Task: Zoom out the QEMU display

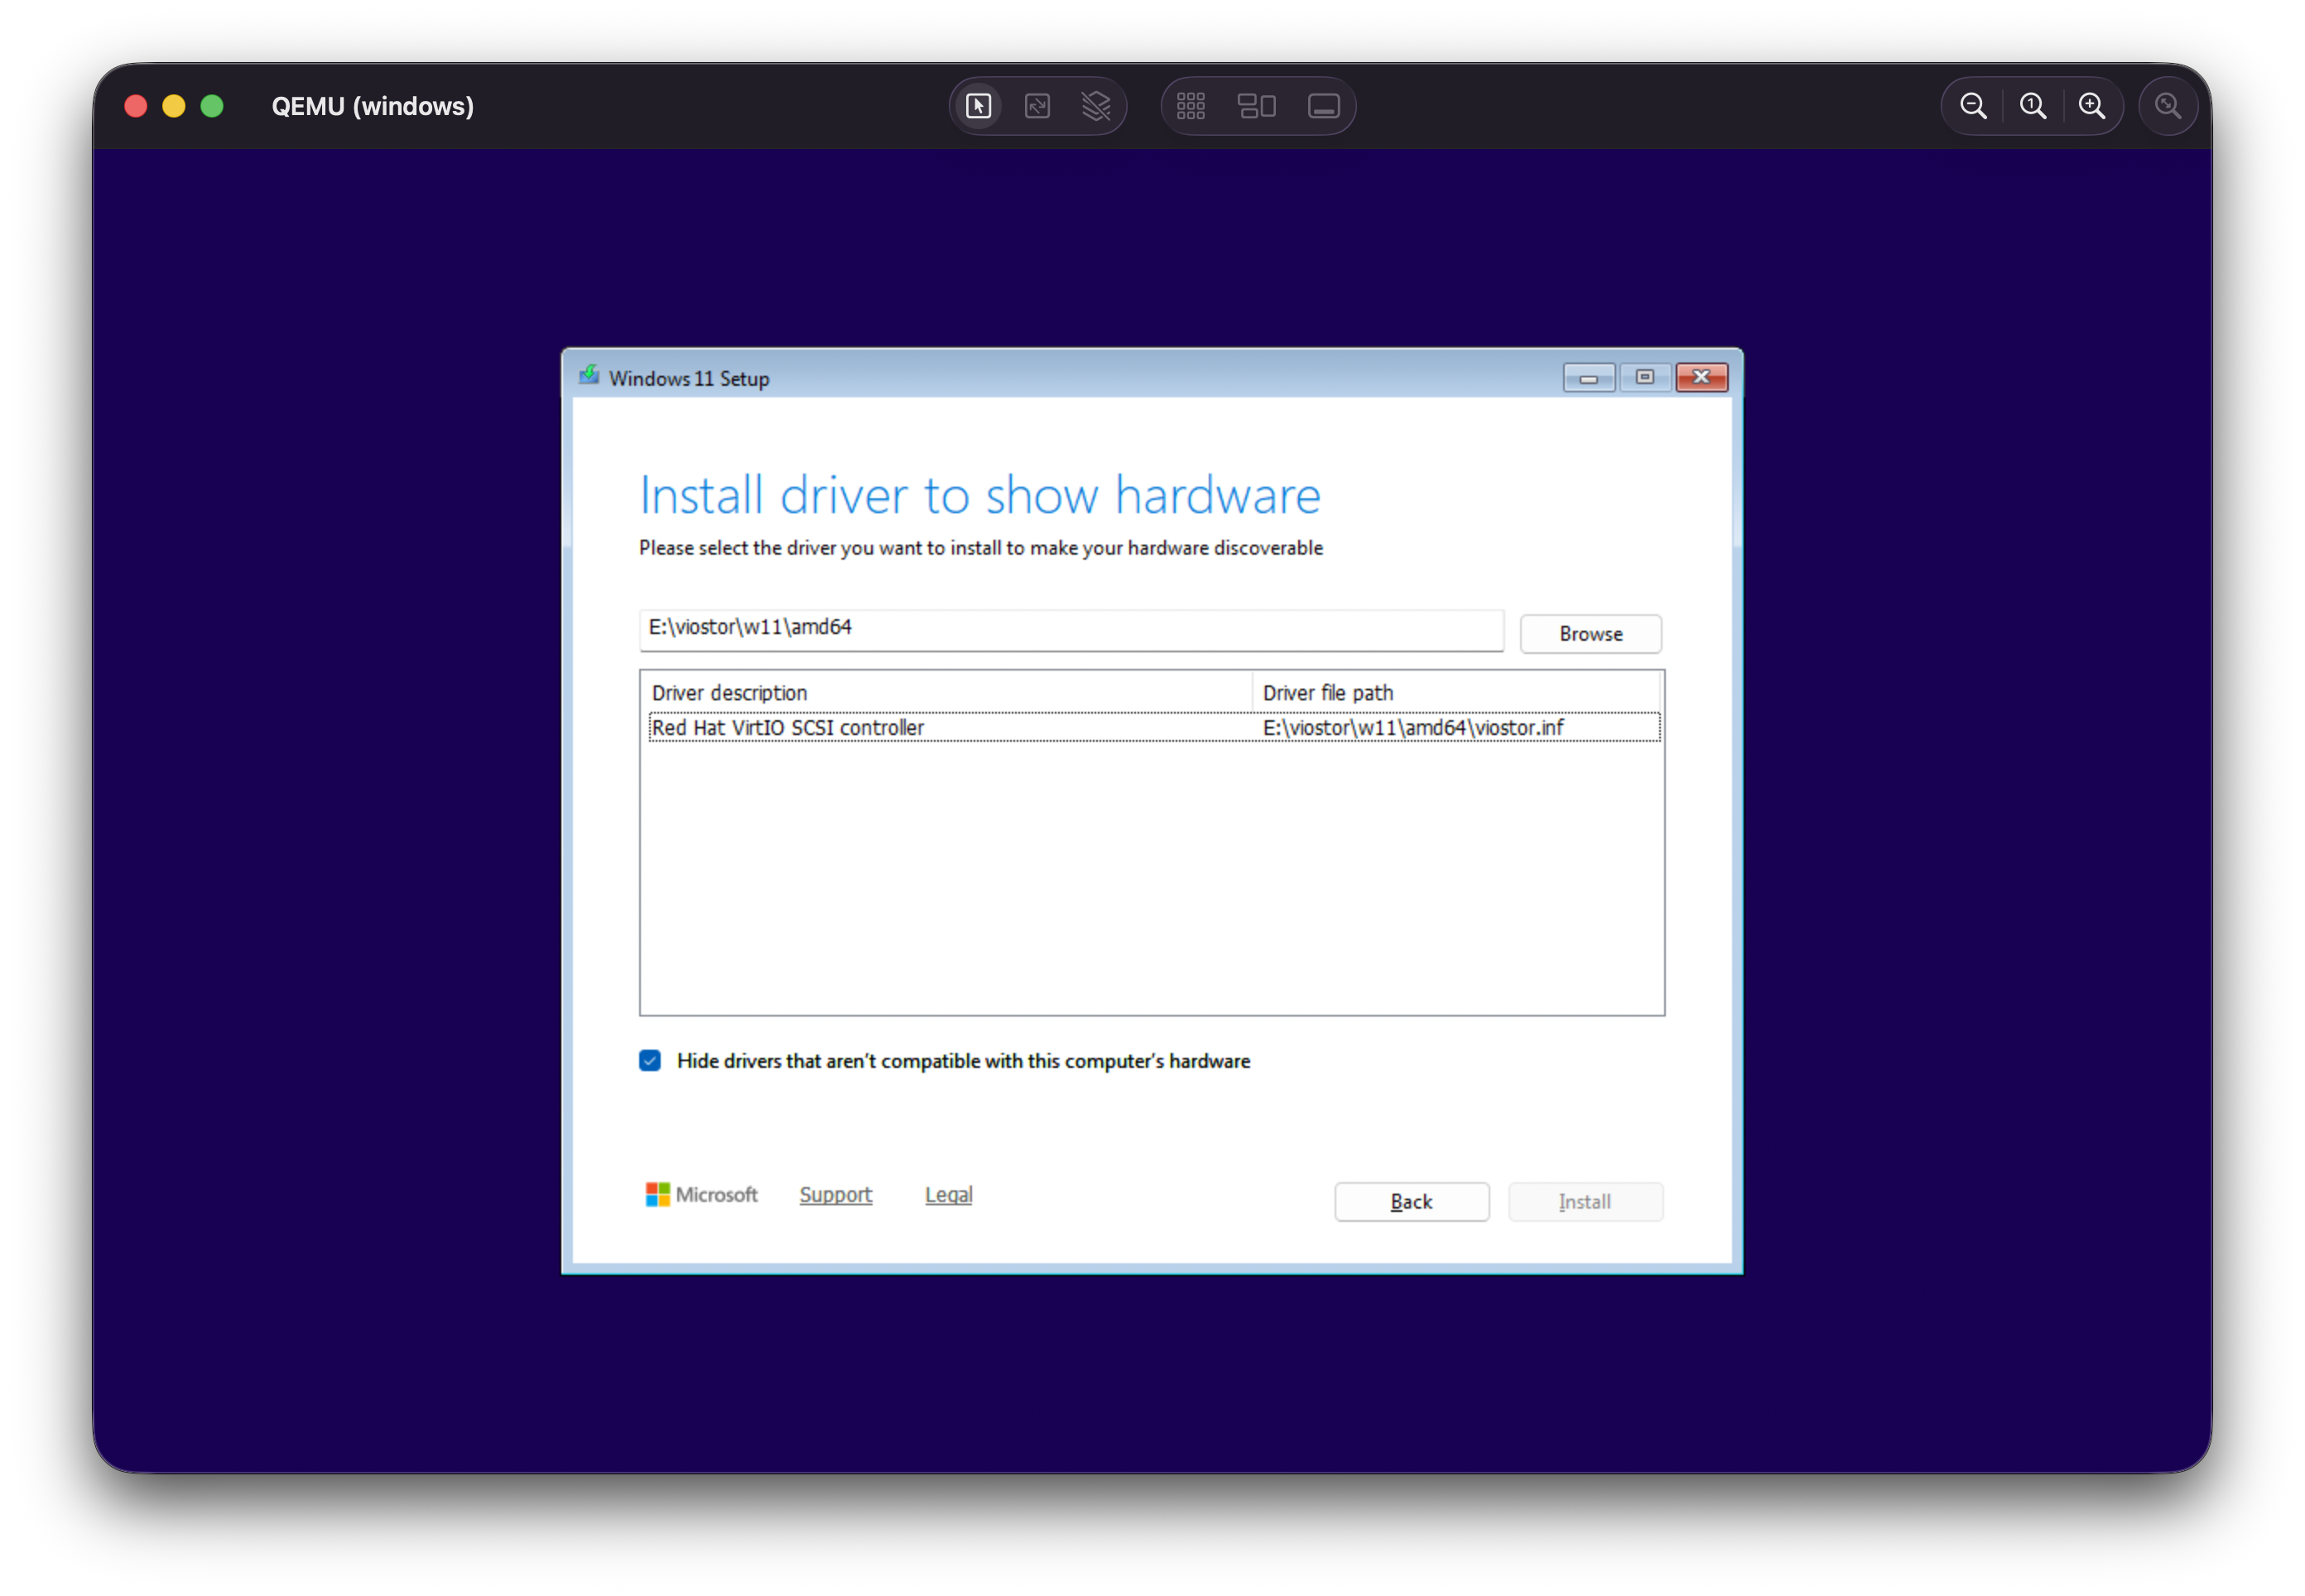Action: 1972,106
